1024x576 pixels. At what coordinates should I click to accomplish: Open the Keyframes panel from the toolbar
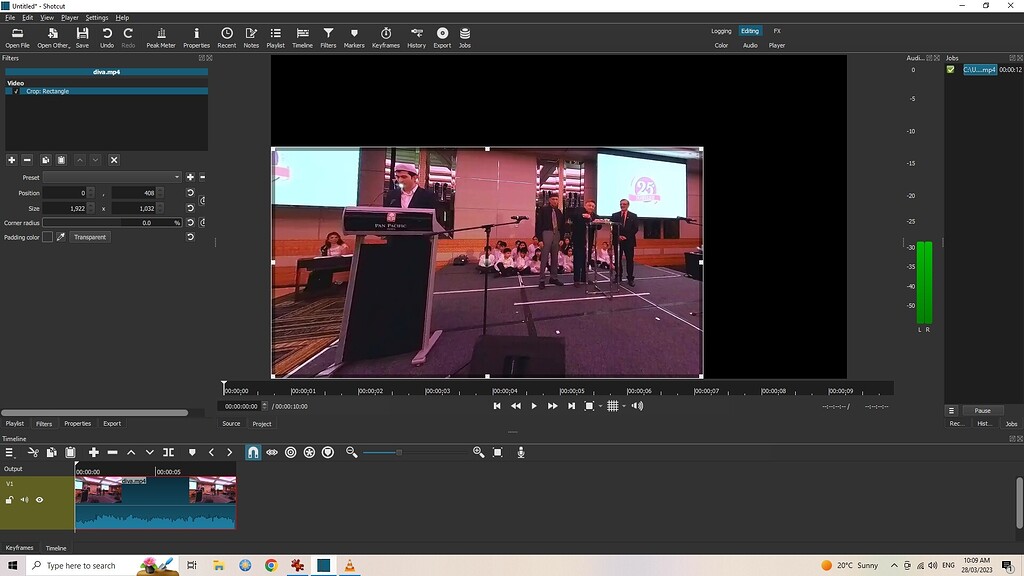tap(386, 37)
